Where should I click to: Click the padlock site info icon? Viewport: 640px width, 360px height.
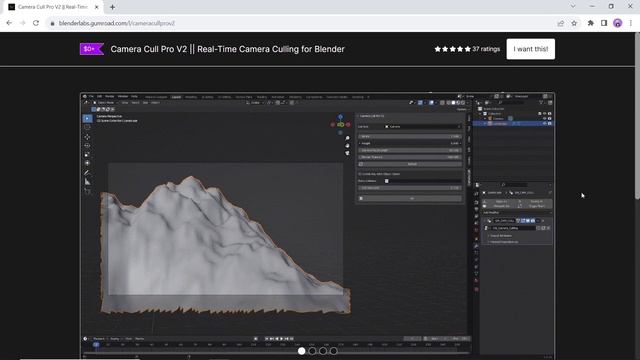point(52,23)
